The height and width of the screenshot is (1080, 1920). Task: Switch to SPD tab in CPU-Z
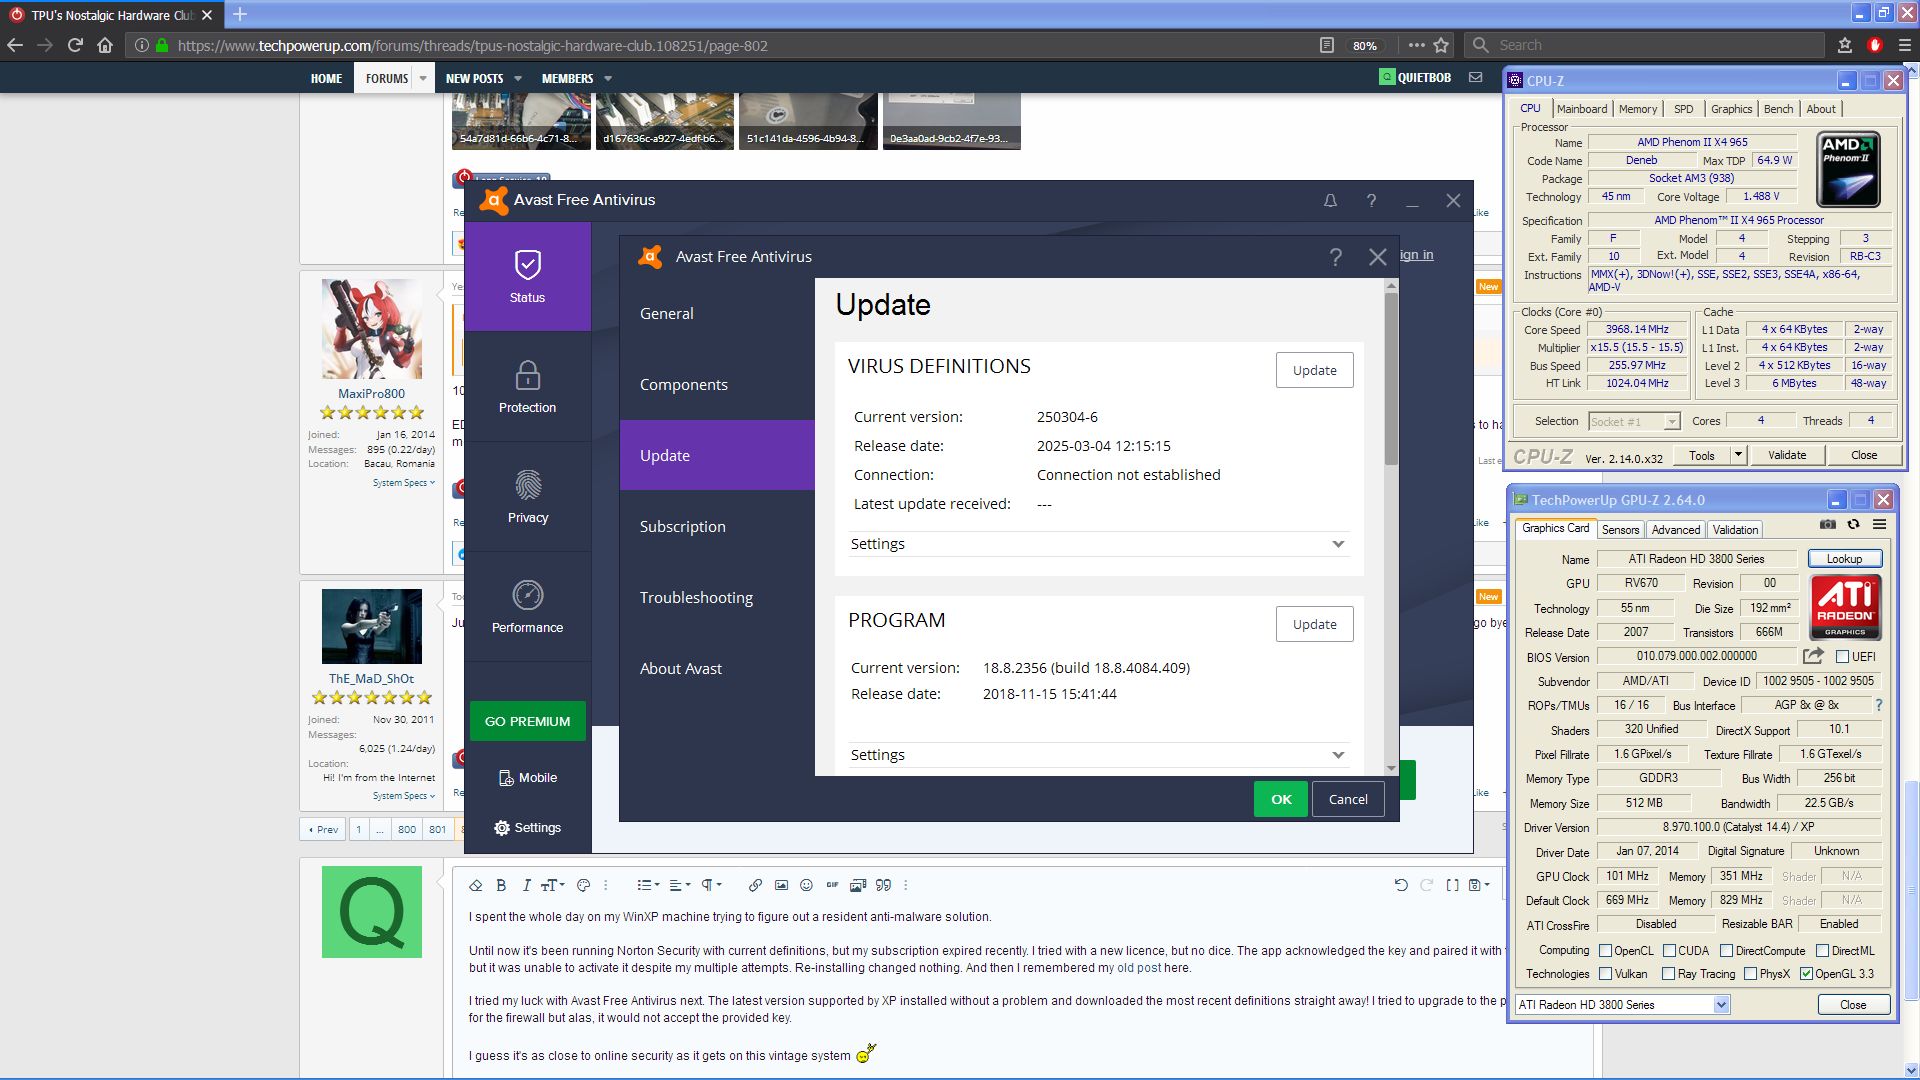[x=1684, y=109]
